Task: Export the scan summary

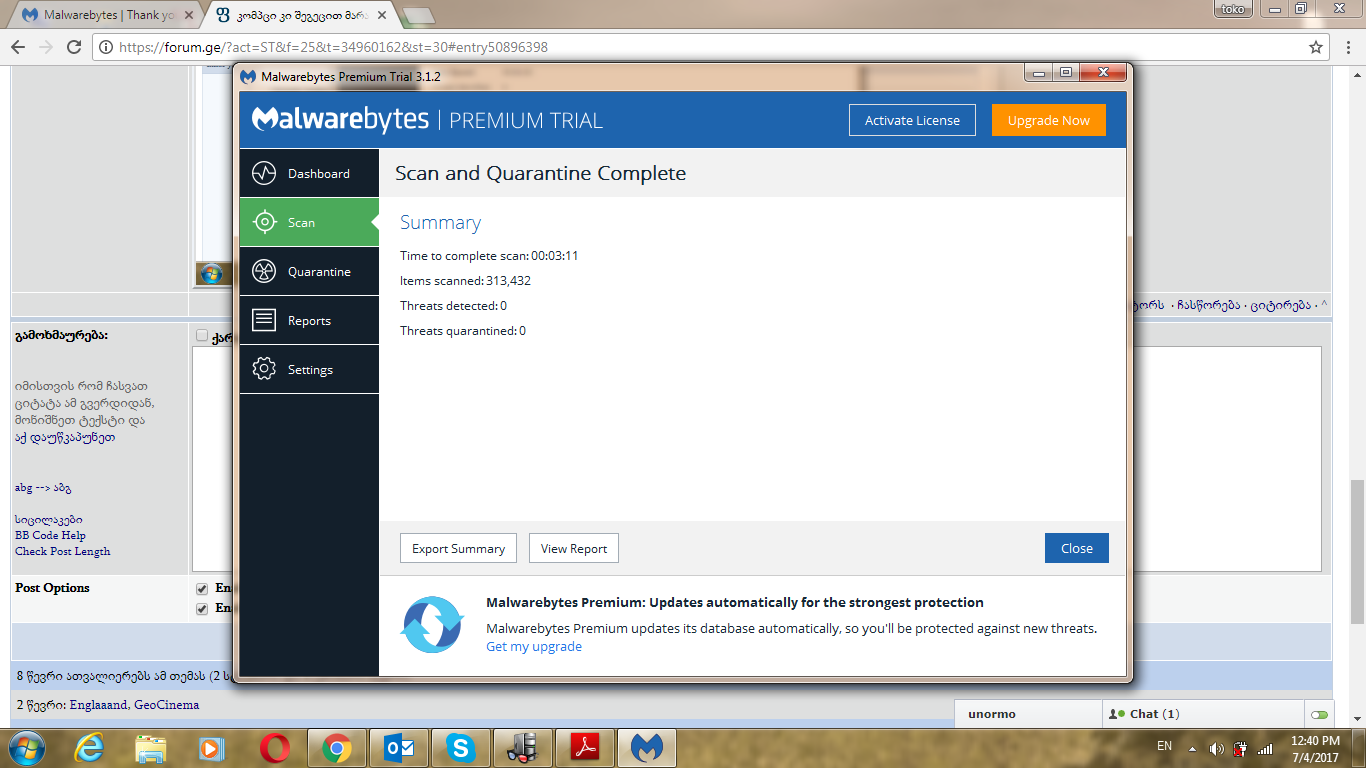Action: (x=458, y=548)
